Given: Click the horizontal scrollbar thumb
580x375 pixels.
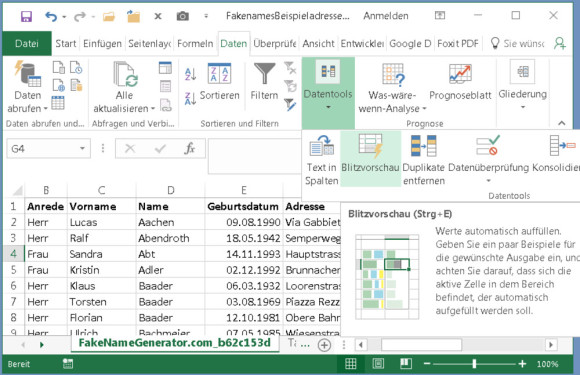Looking at the screenshot, I should 421,345.
